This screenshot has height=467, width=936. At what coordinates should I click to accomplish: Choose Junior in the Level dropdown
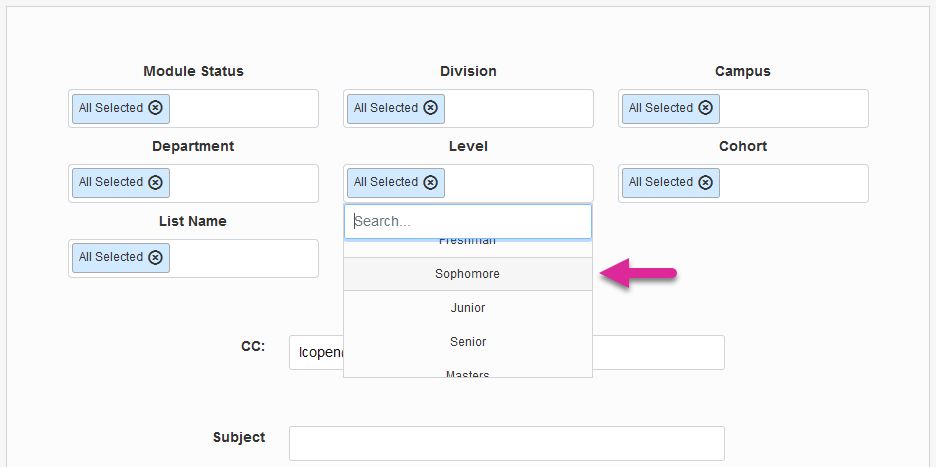(467, 308)
